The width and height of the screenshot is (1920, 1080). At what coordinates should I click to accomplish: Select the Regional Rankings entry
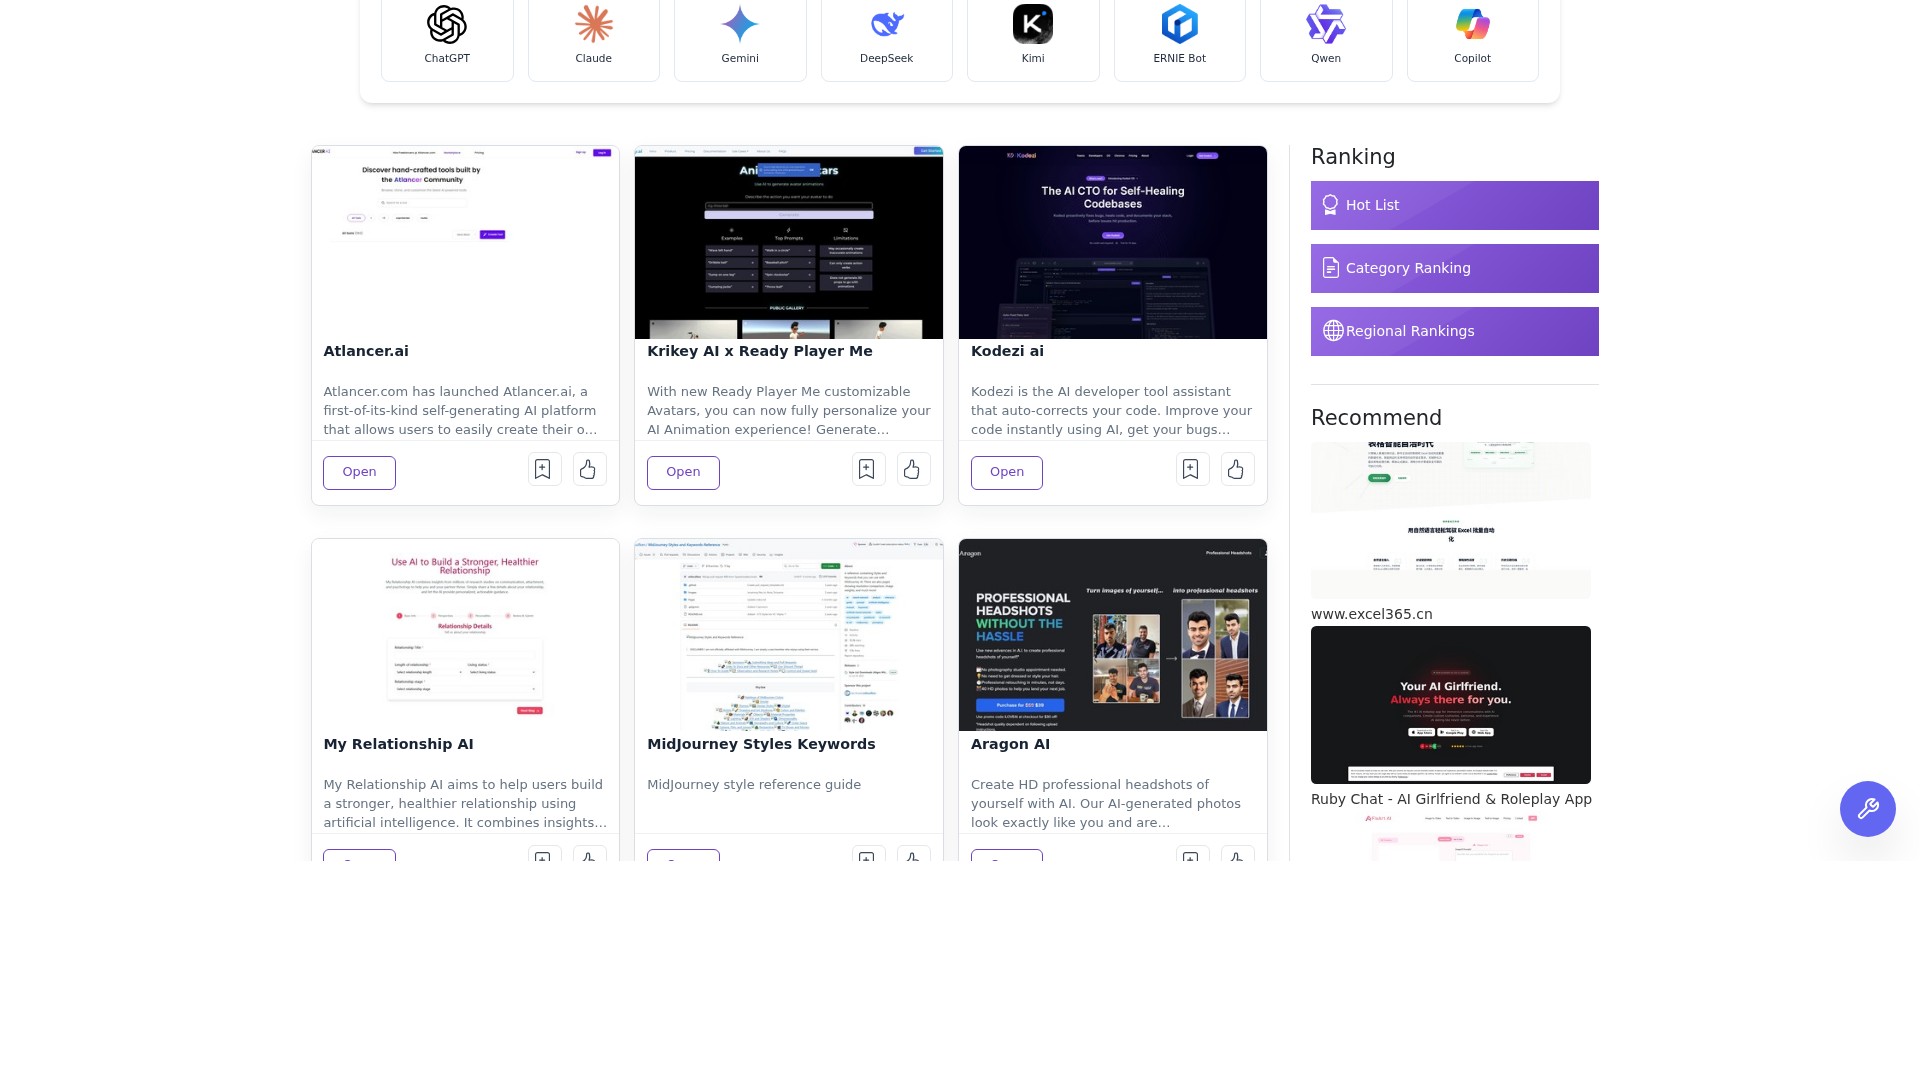(1455, 331)
